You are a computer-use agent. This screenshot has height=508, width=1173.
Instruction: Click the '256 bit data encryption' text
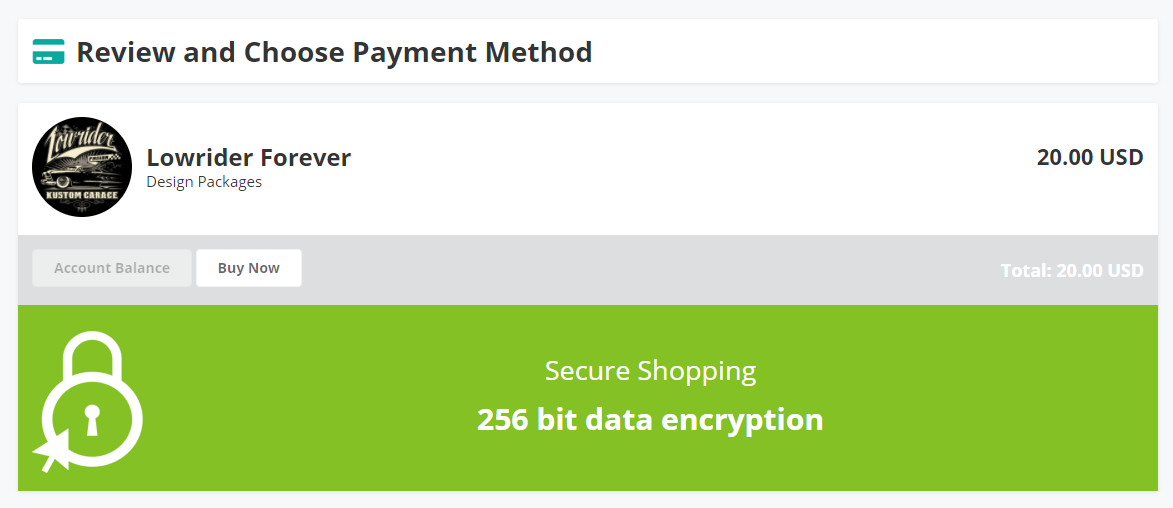point(650,419)
